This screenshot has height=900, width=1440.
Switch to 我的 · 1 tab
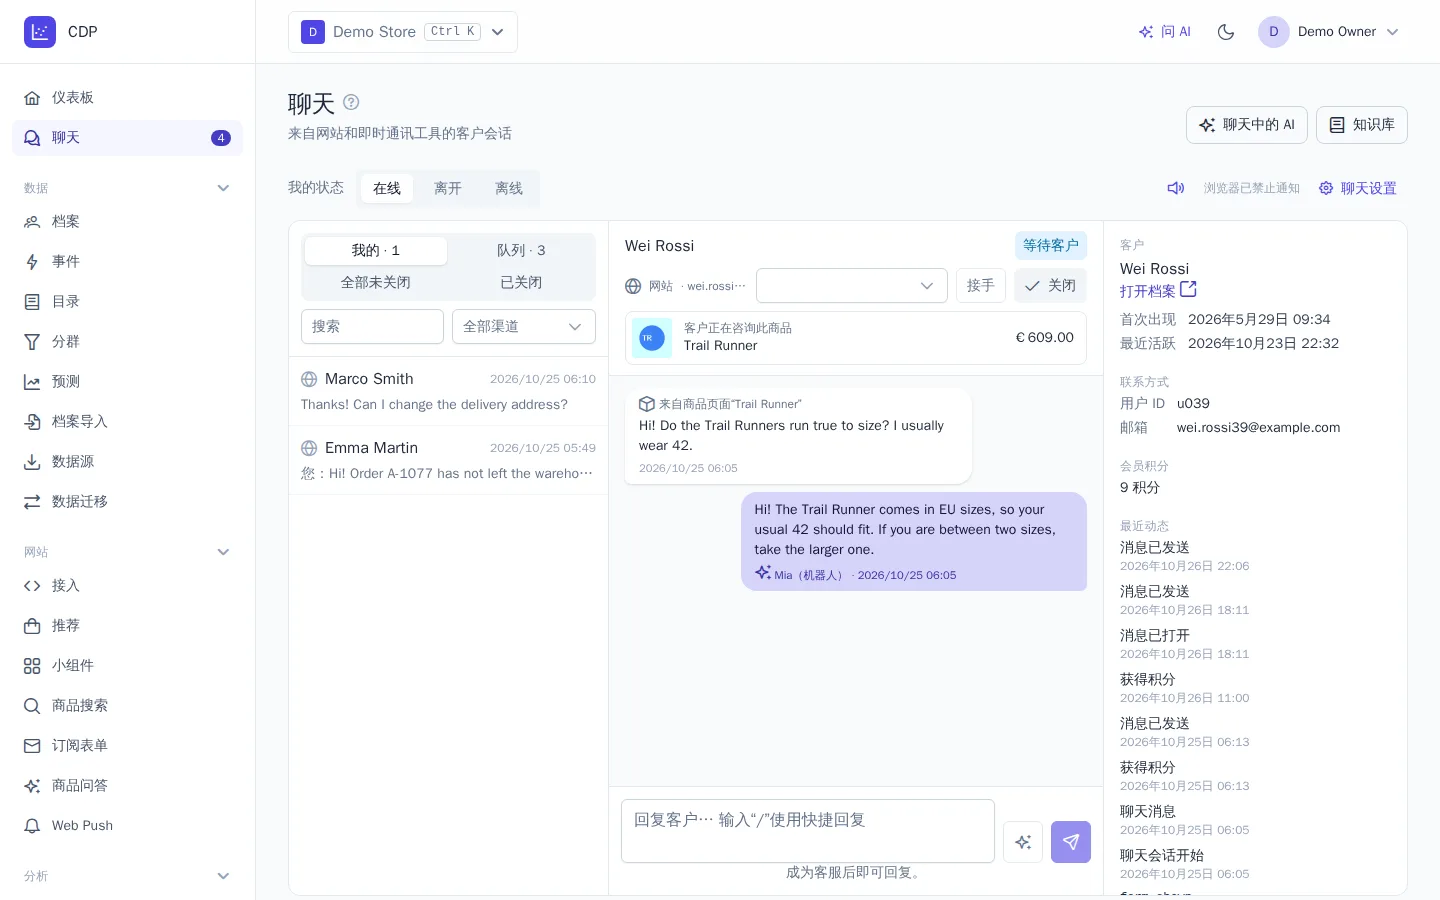376,251
